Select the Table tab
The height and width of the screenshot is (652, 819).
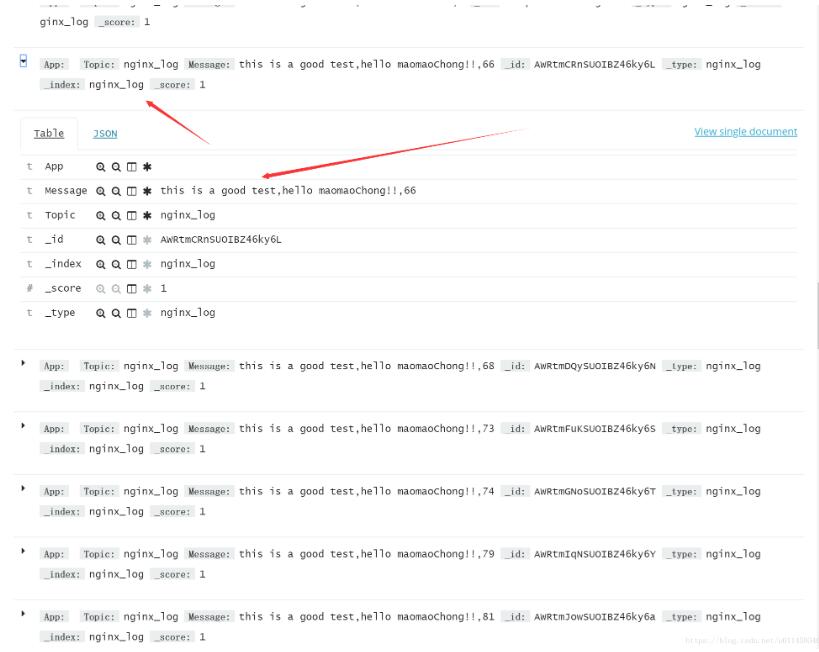point(49,134)
